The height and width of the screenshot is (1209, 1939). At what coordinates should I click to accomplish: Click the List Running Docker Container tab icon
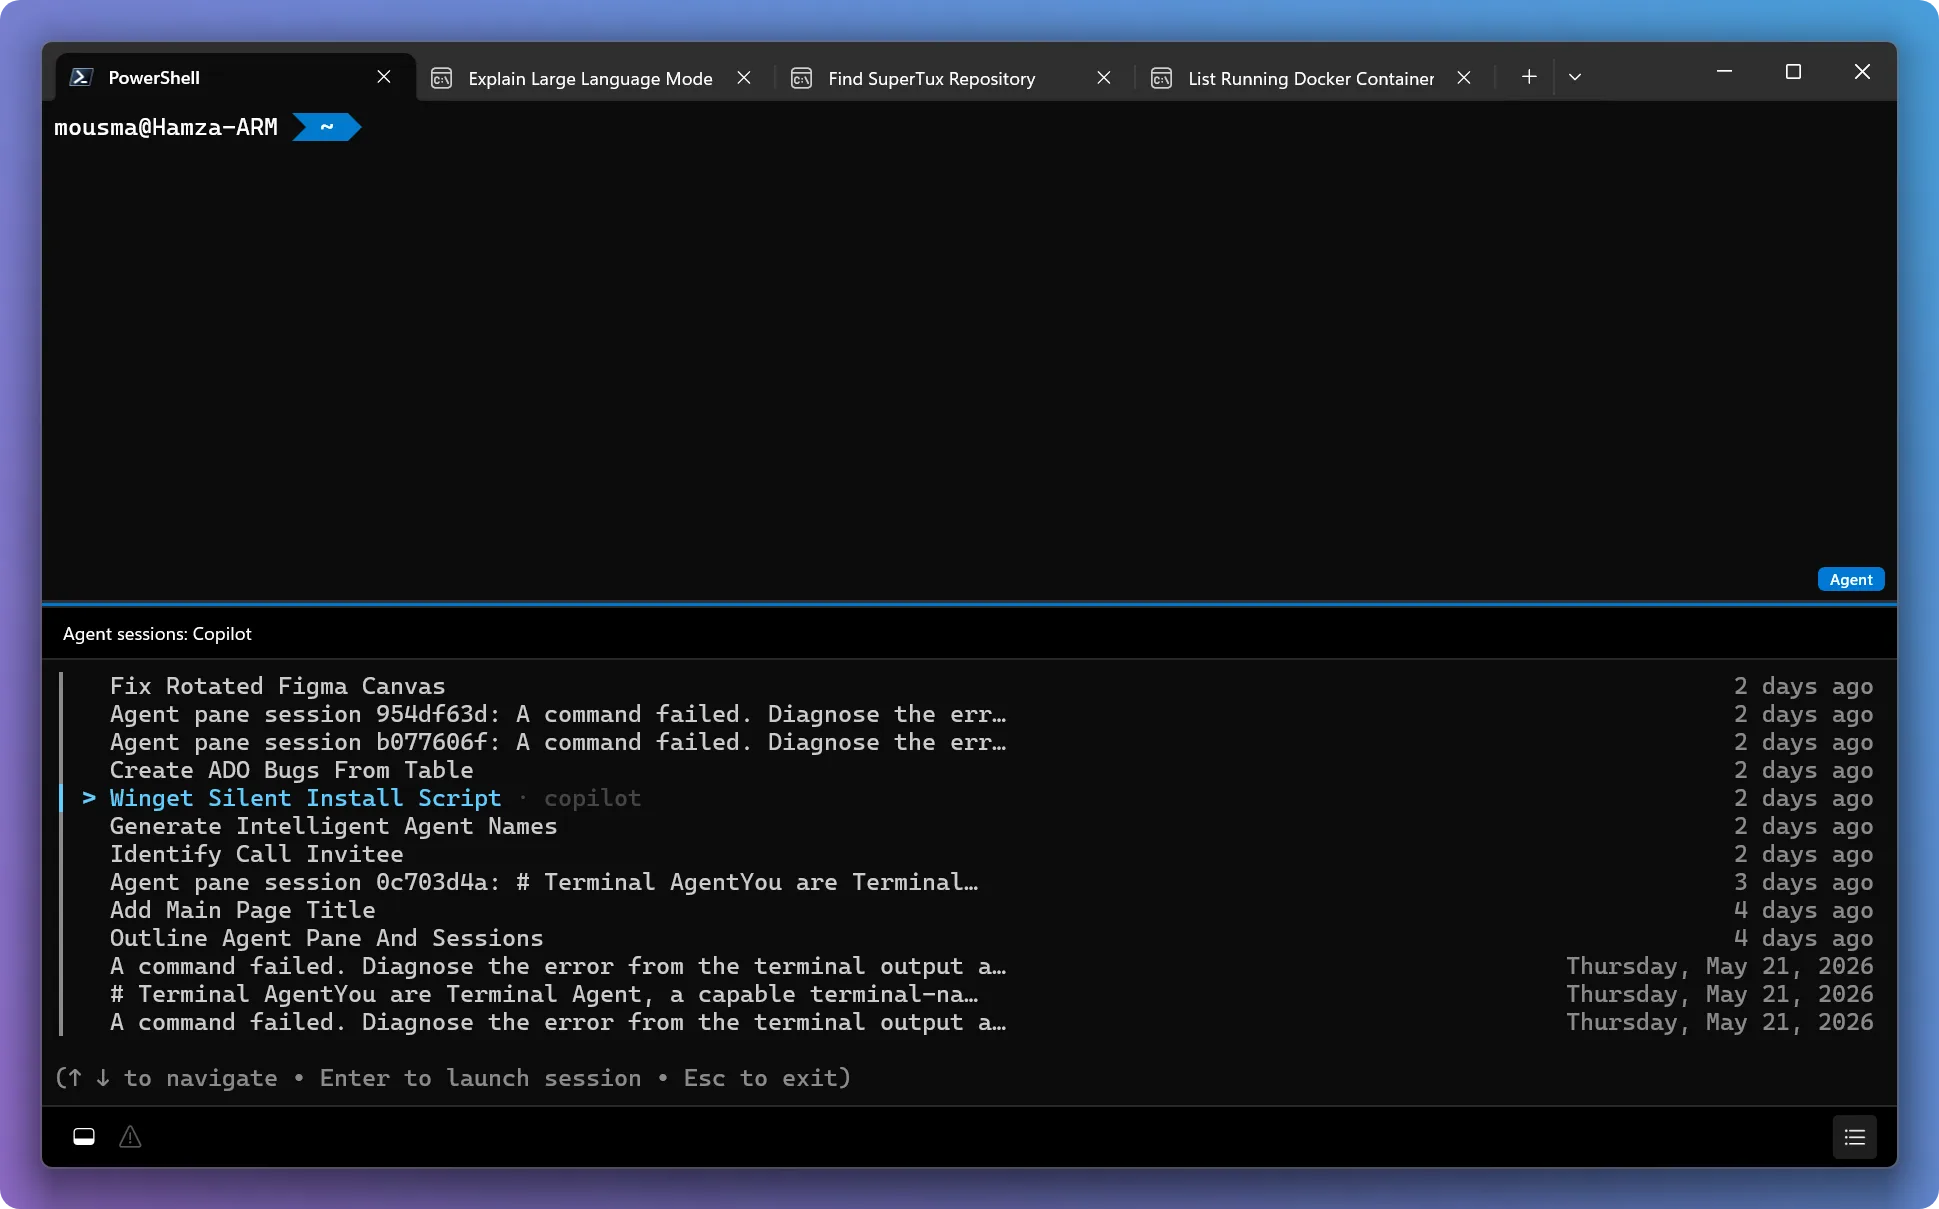pos(1161,78)
